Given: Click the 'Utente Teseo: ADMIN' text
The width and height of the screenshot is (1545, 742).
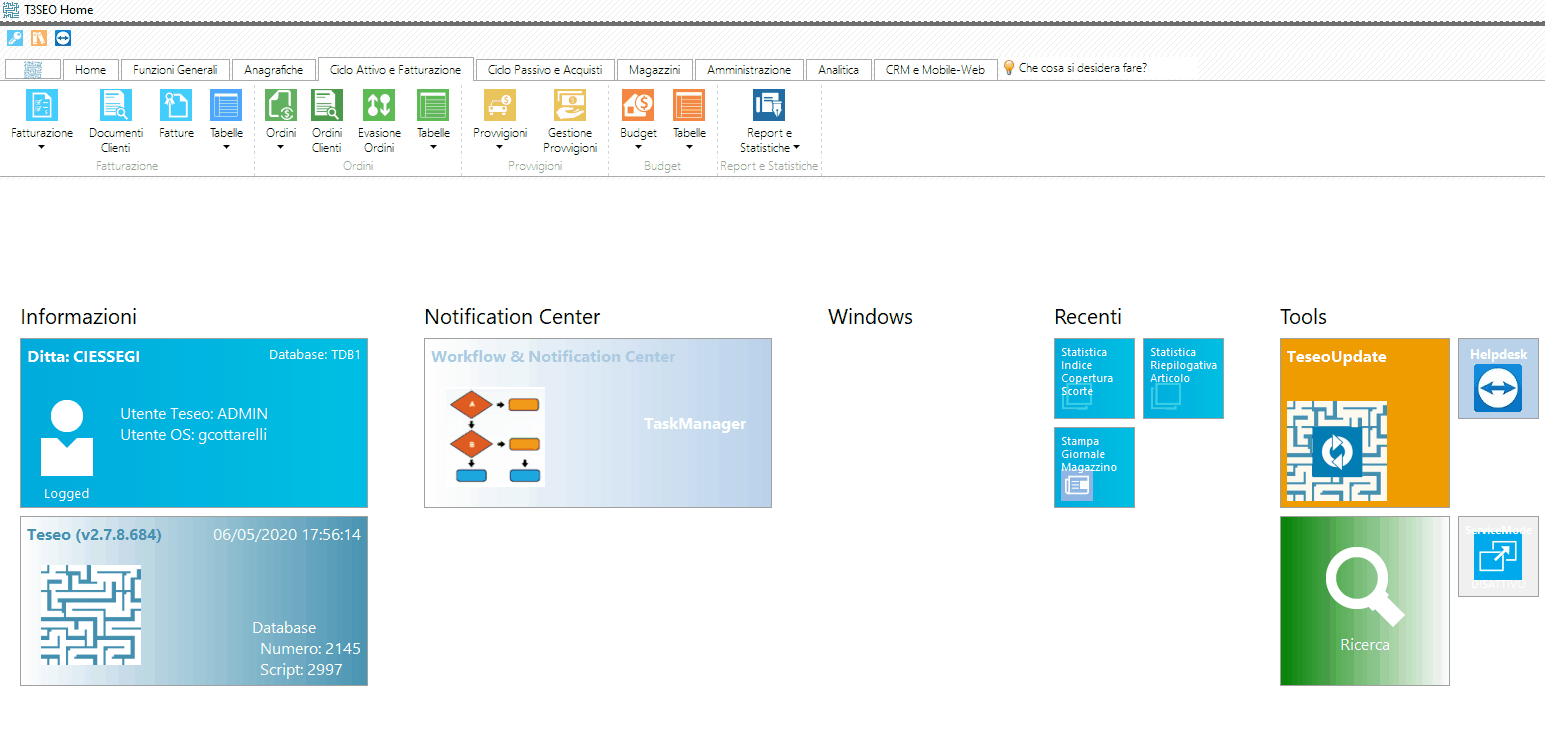Looking at the screenshot, I should pyautogui.click(x=194, y=413).
